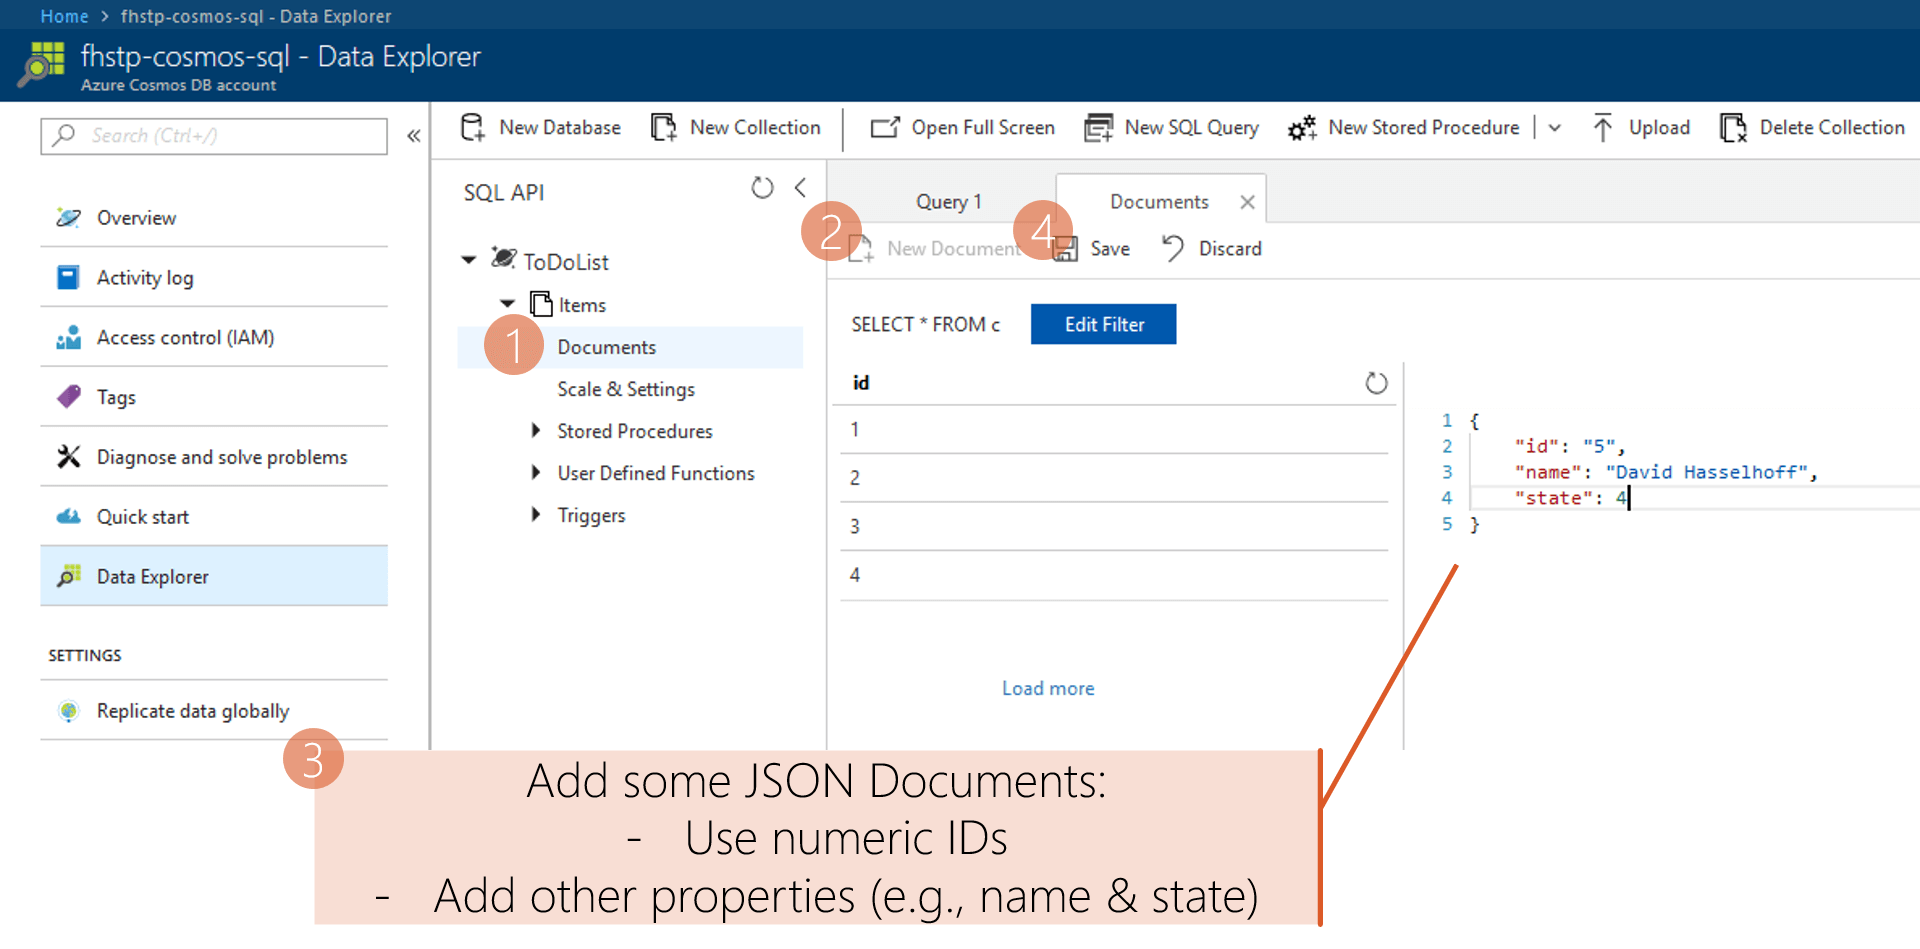Open Access control (IAM) menu item
1920x949 pixels.
point(214,337)
